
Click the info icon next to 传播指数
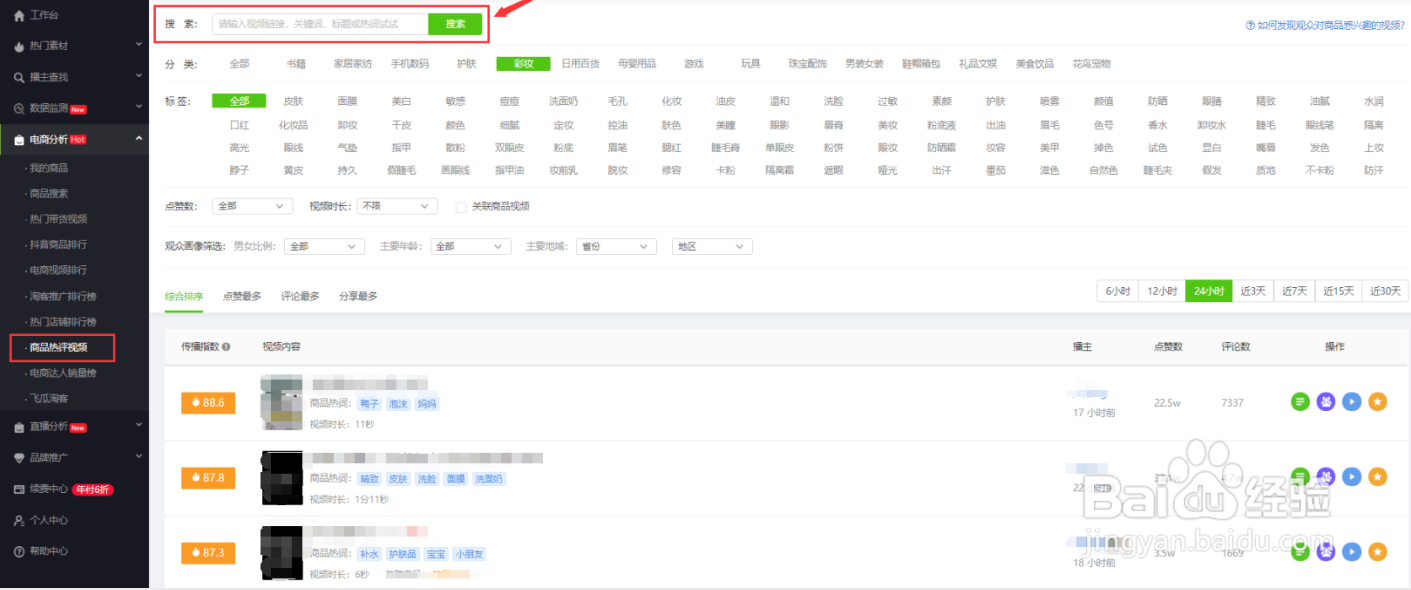click(x=226, y=347)
